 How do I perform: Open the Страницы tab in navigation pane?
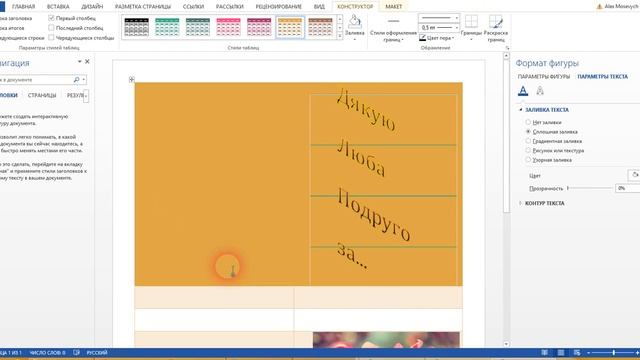(42, 95)
